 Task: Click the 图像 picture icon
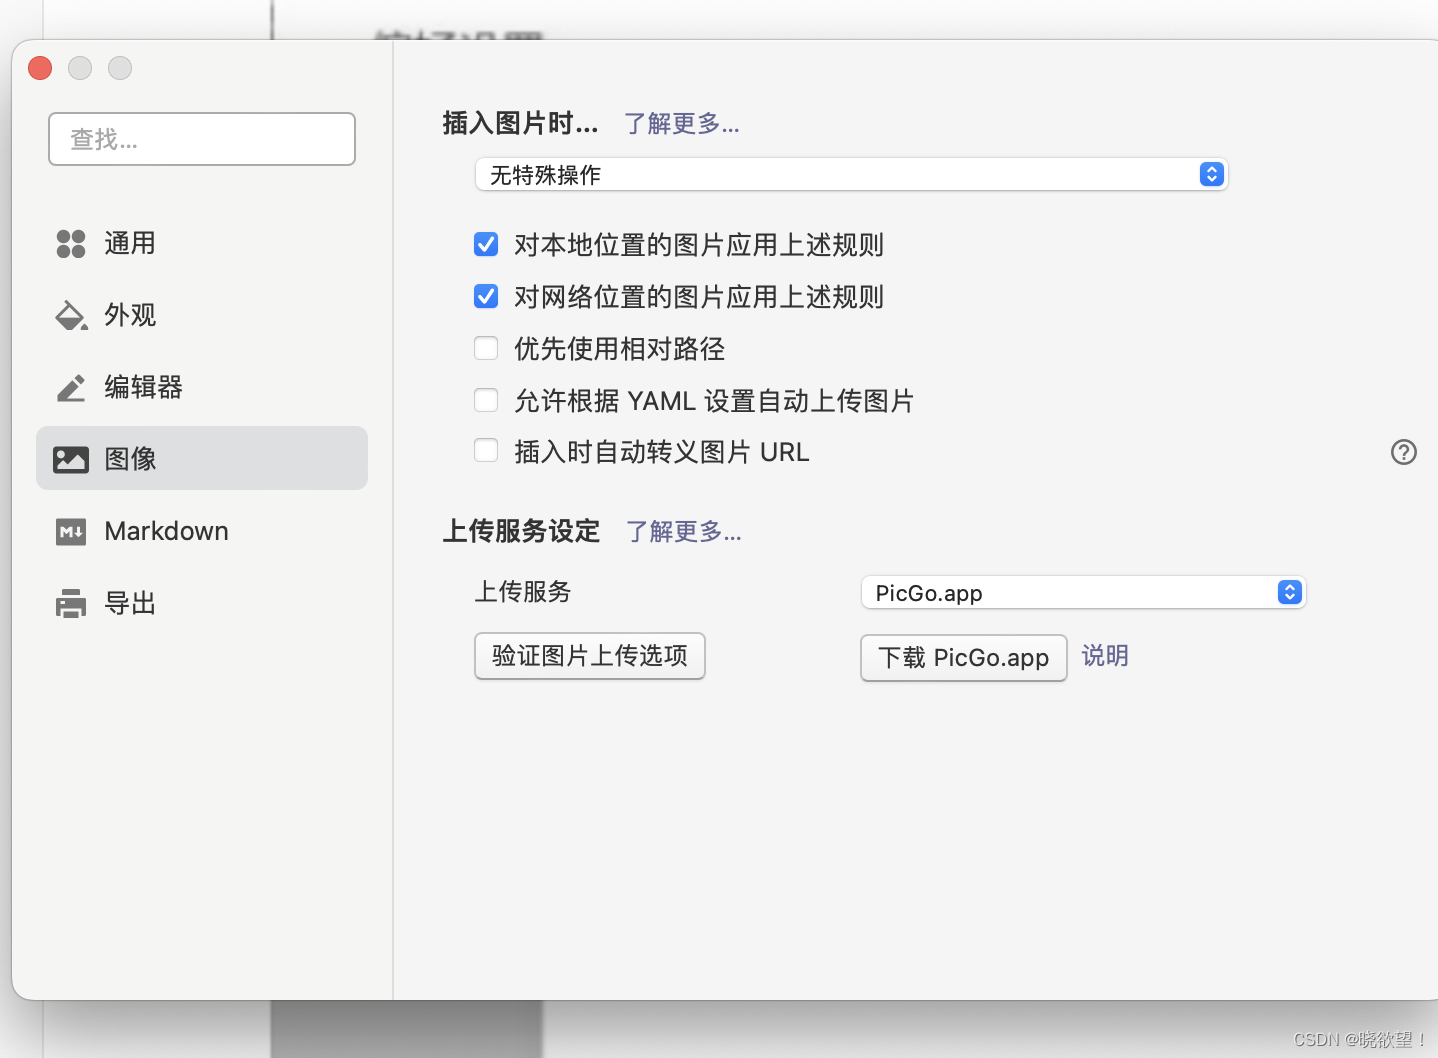71,459
